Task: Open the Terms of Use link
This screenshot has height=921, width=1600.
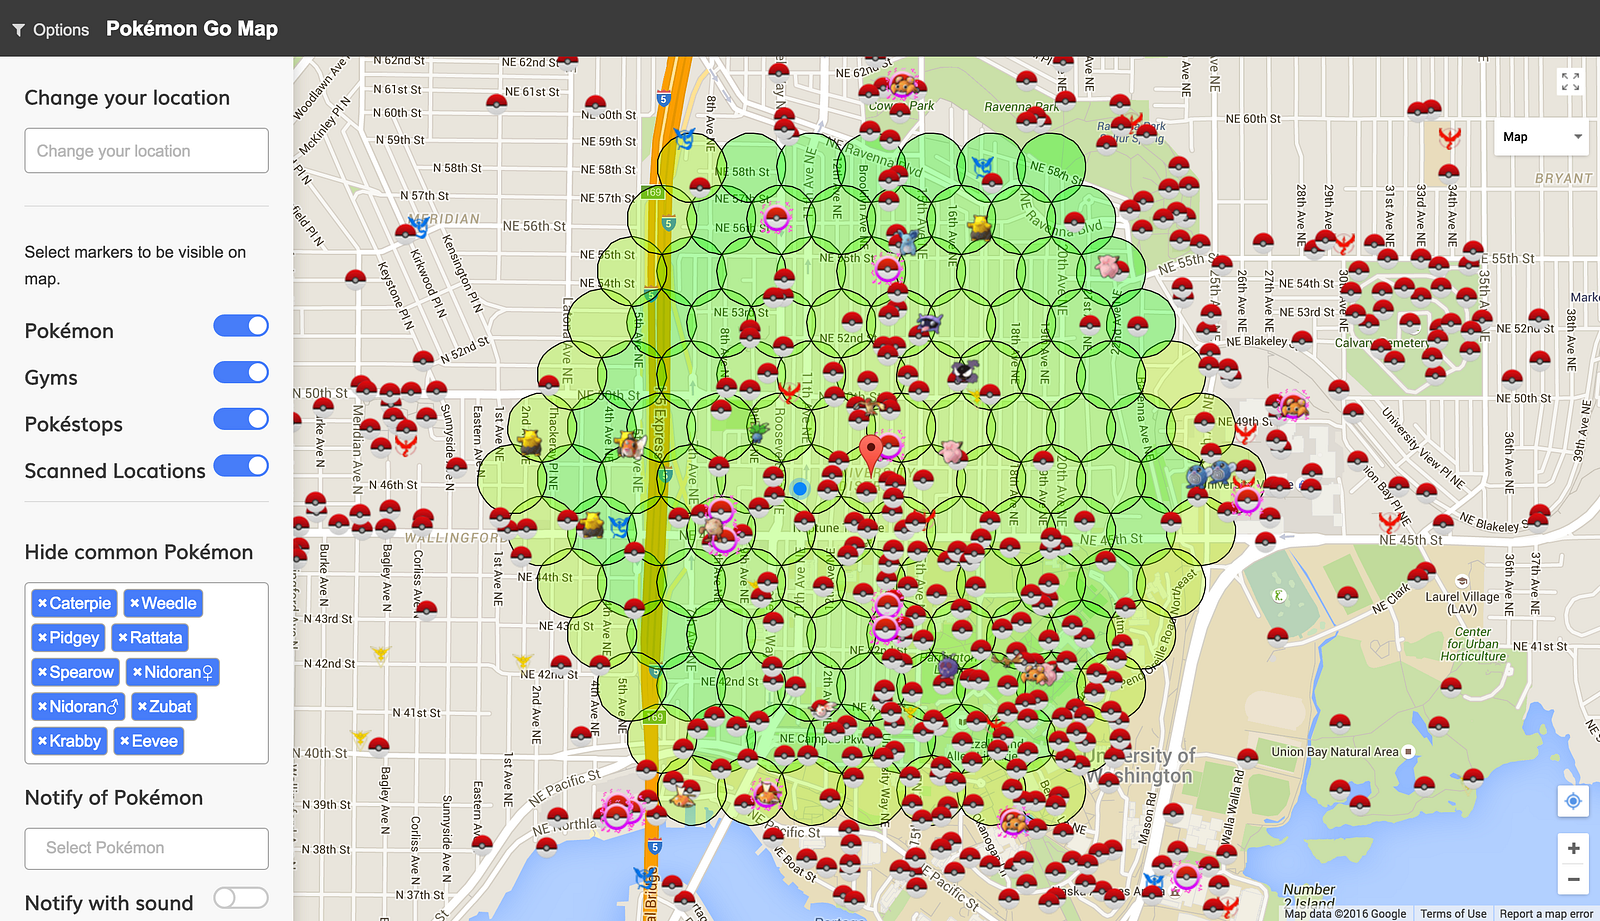Action: (x=1453, y=913)
